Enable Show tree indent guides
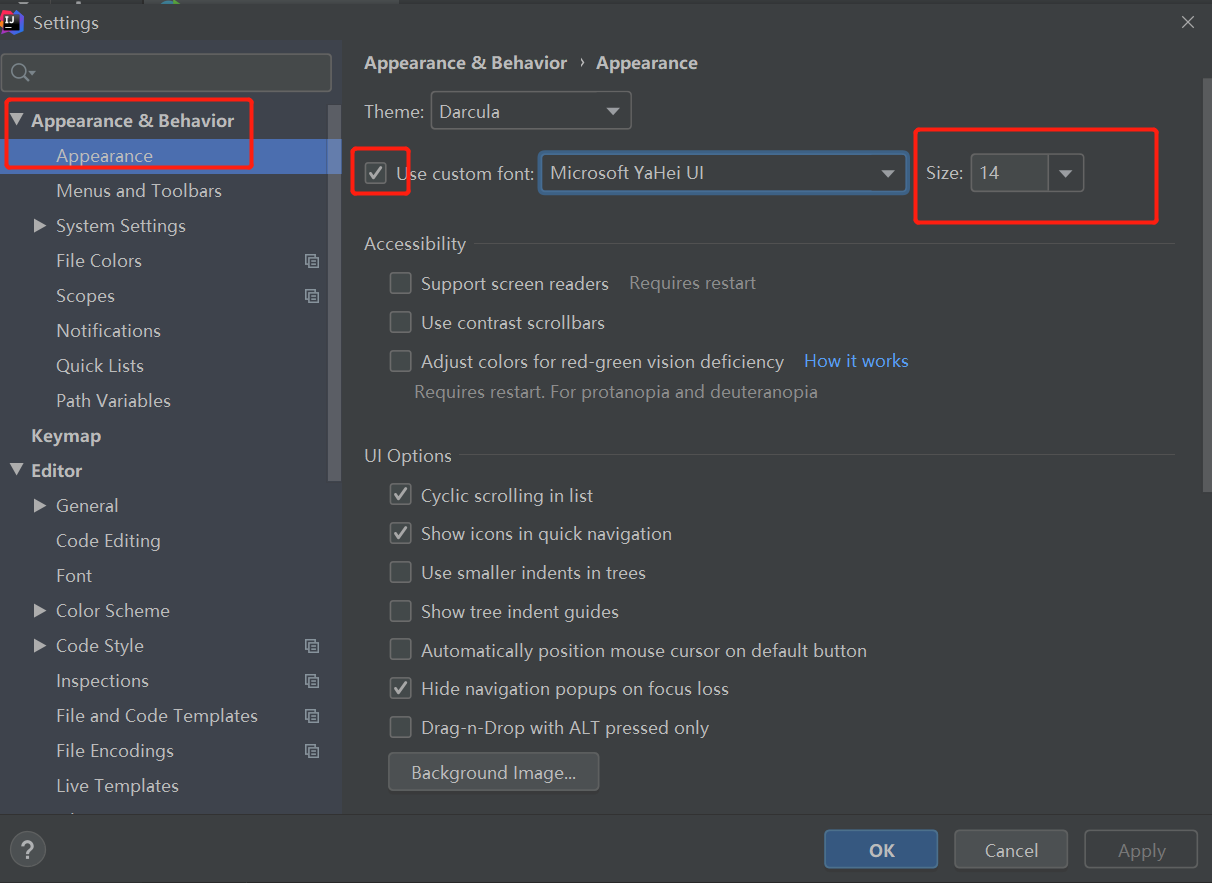This screenshot has width=1212, height=883. point(400,611)
